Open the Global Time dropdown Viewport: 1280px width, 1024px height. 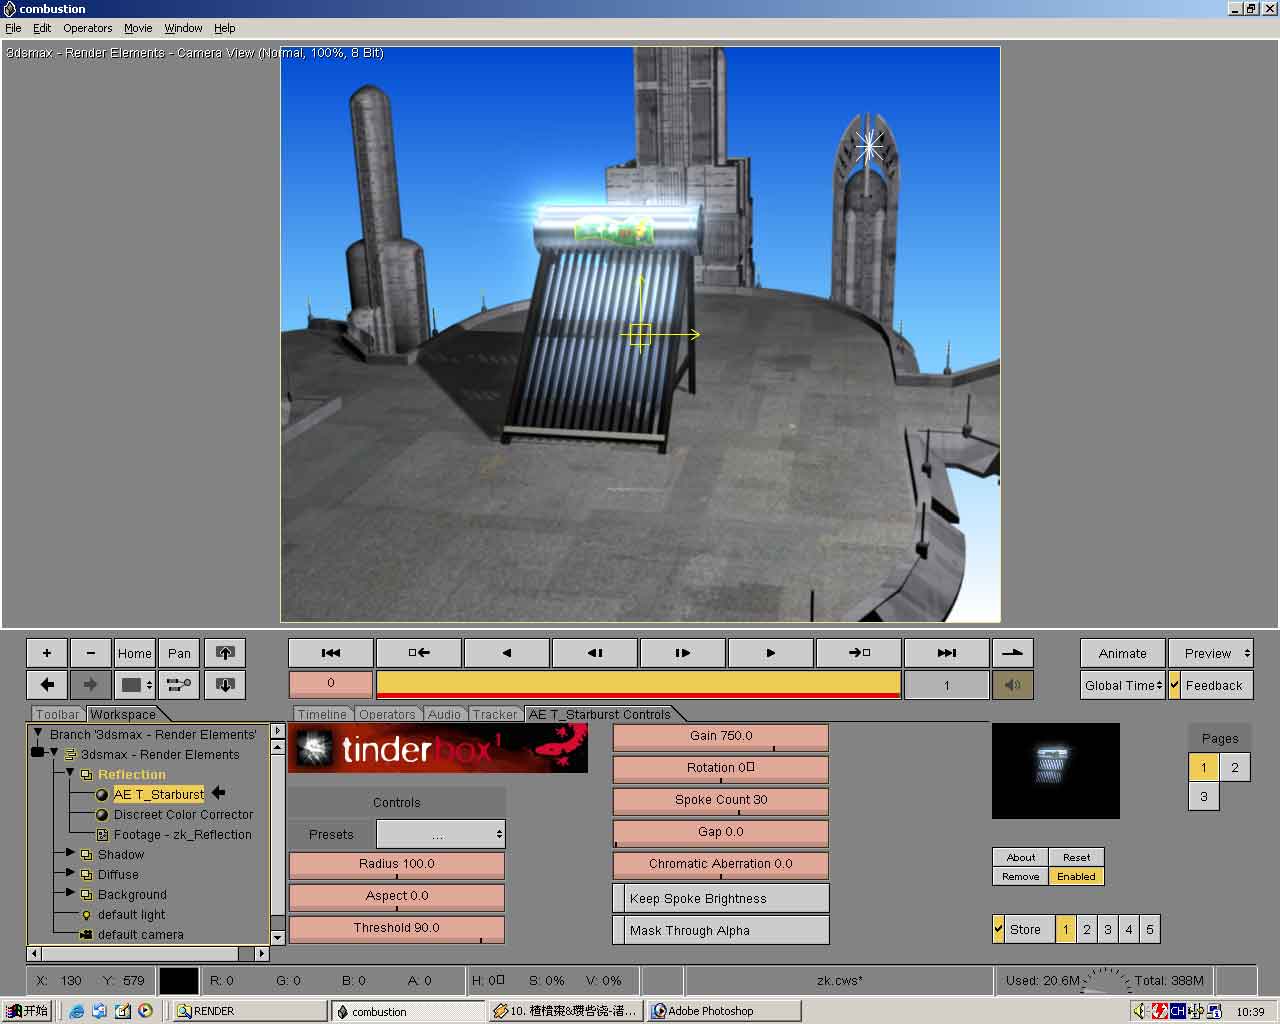click(x=1123, y=685)
